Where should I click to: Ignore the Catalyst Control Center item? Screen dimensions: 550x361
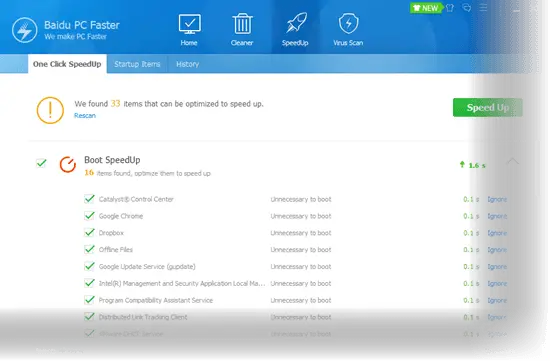497,200
